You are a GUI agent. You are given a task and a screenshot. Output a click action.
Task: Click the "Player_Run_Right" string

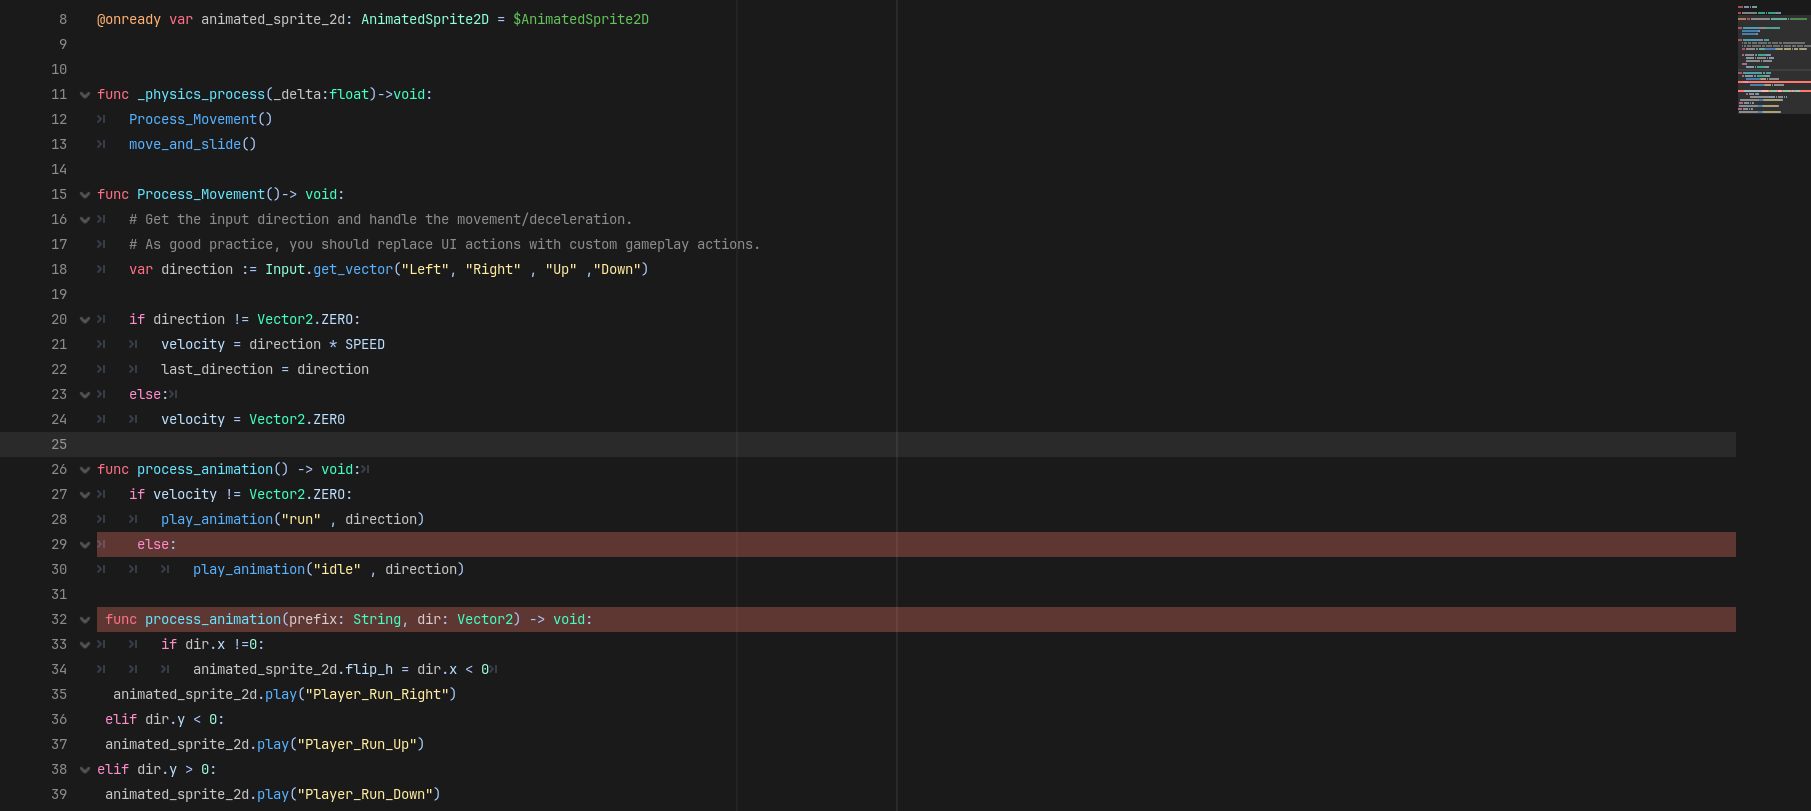[x=377, y=694]
